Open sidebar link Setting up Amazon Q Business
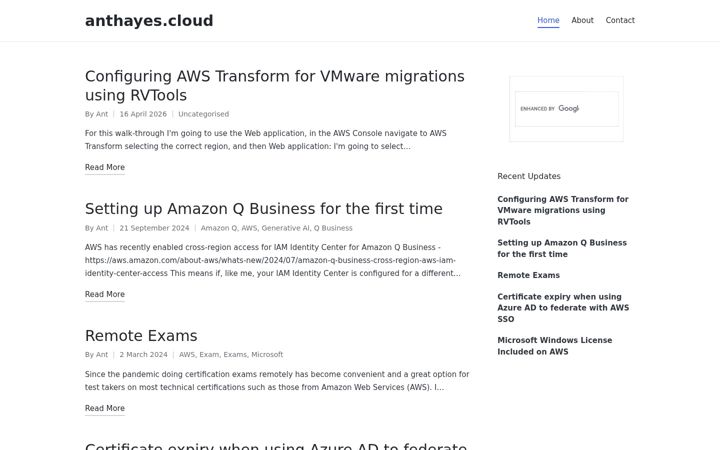This screenshot has height=450, width=720. coord(562,248)
